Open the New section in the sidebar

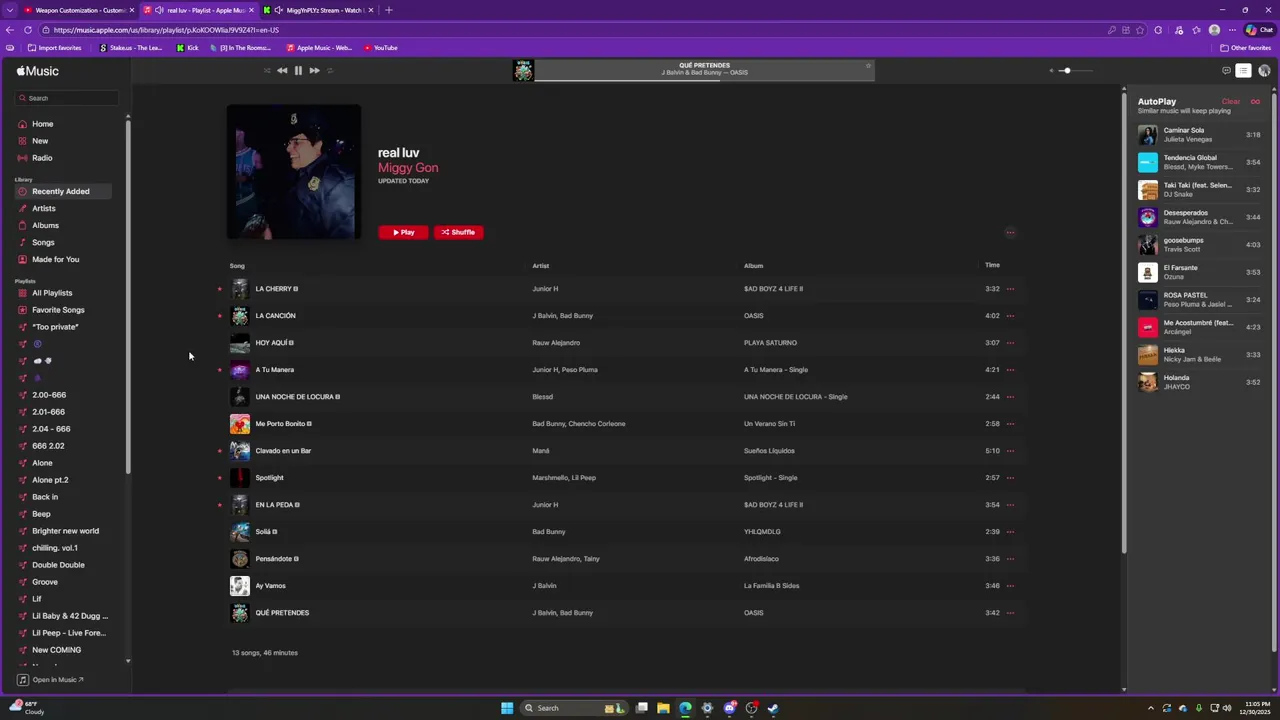pyautogui.click(x=40, y=141)
